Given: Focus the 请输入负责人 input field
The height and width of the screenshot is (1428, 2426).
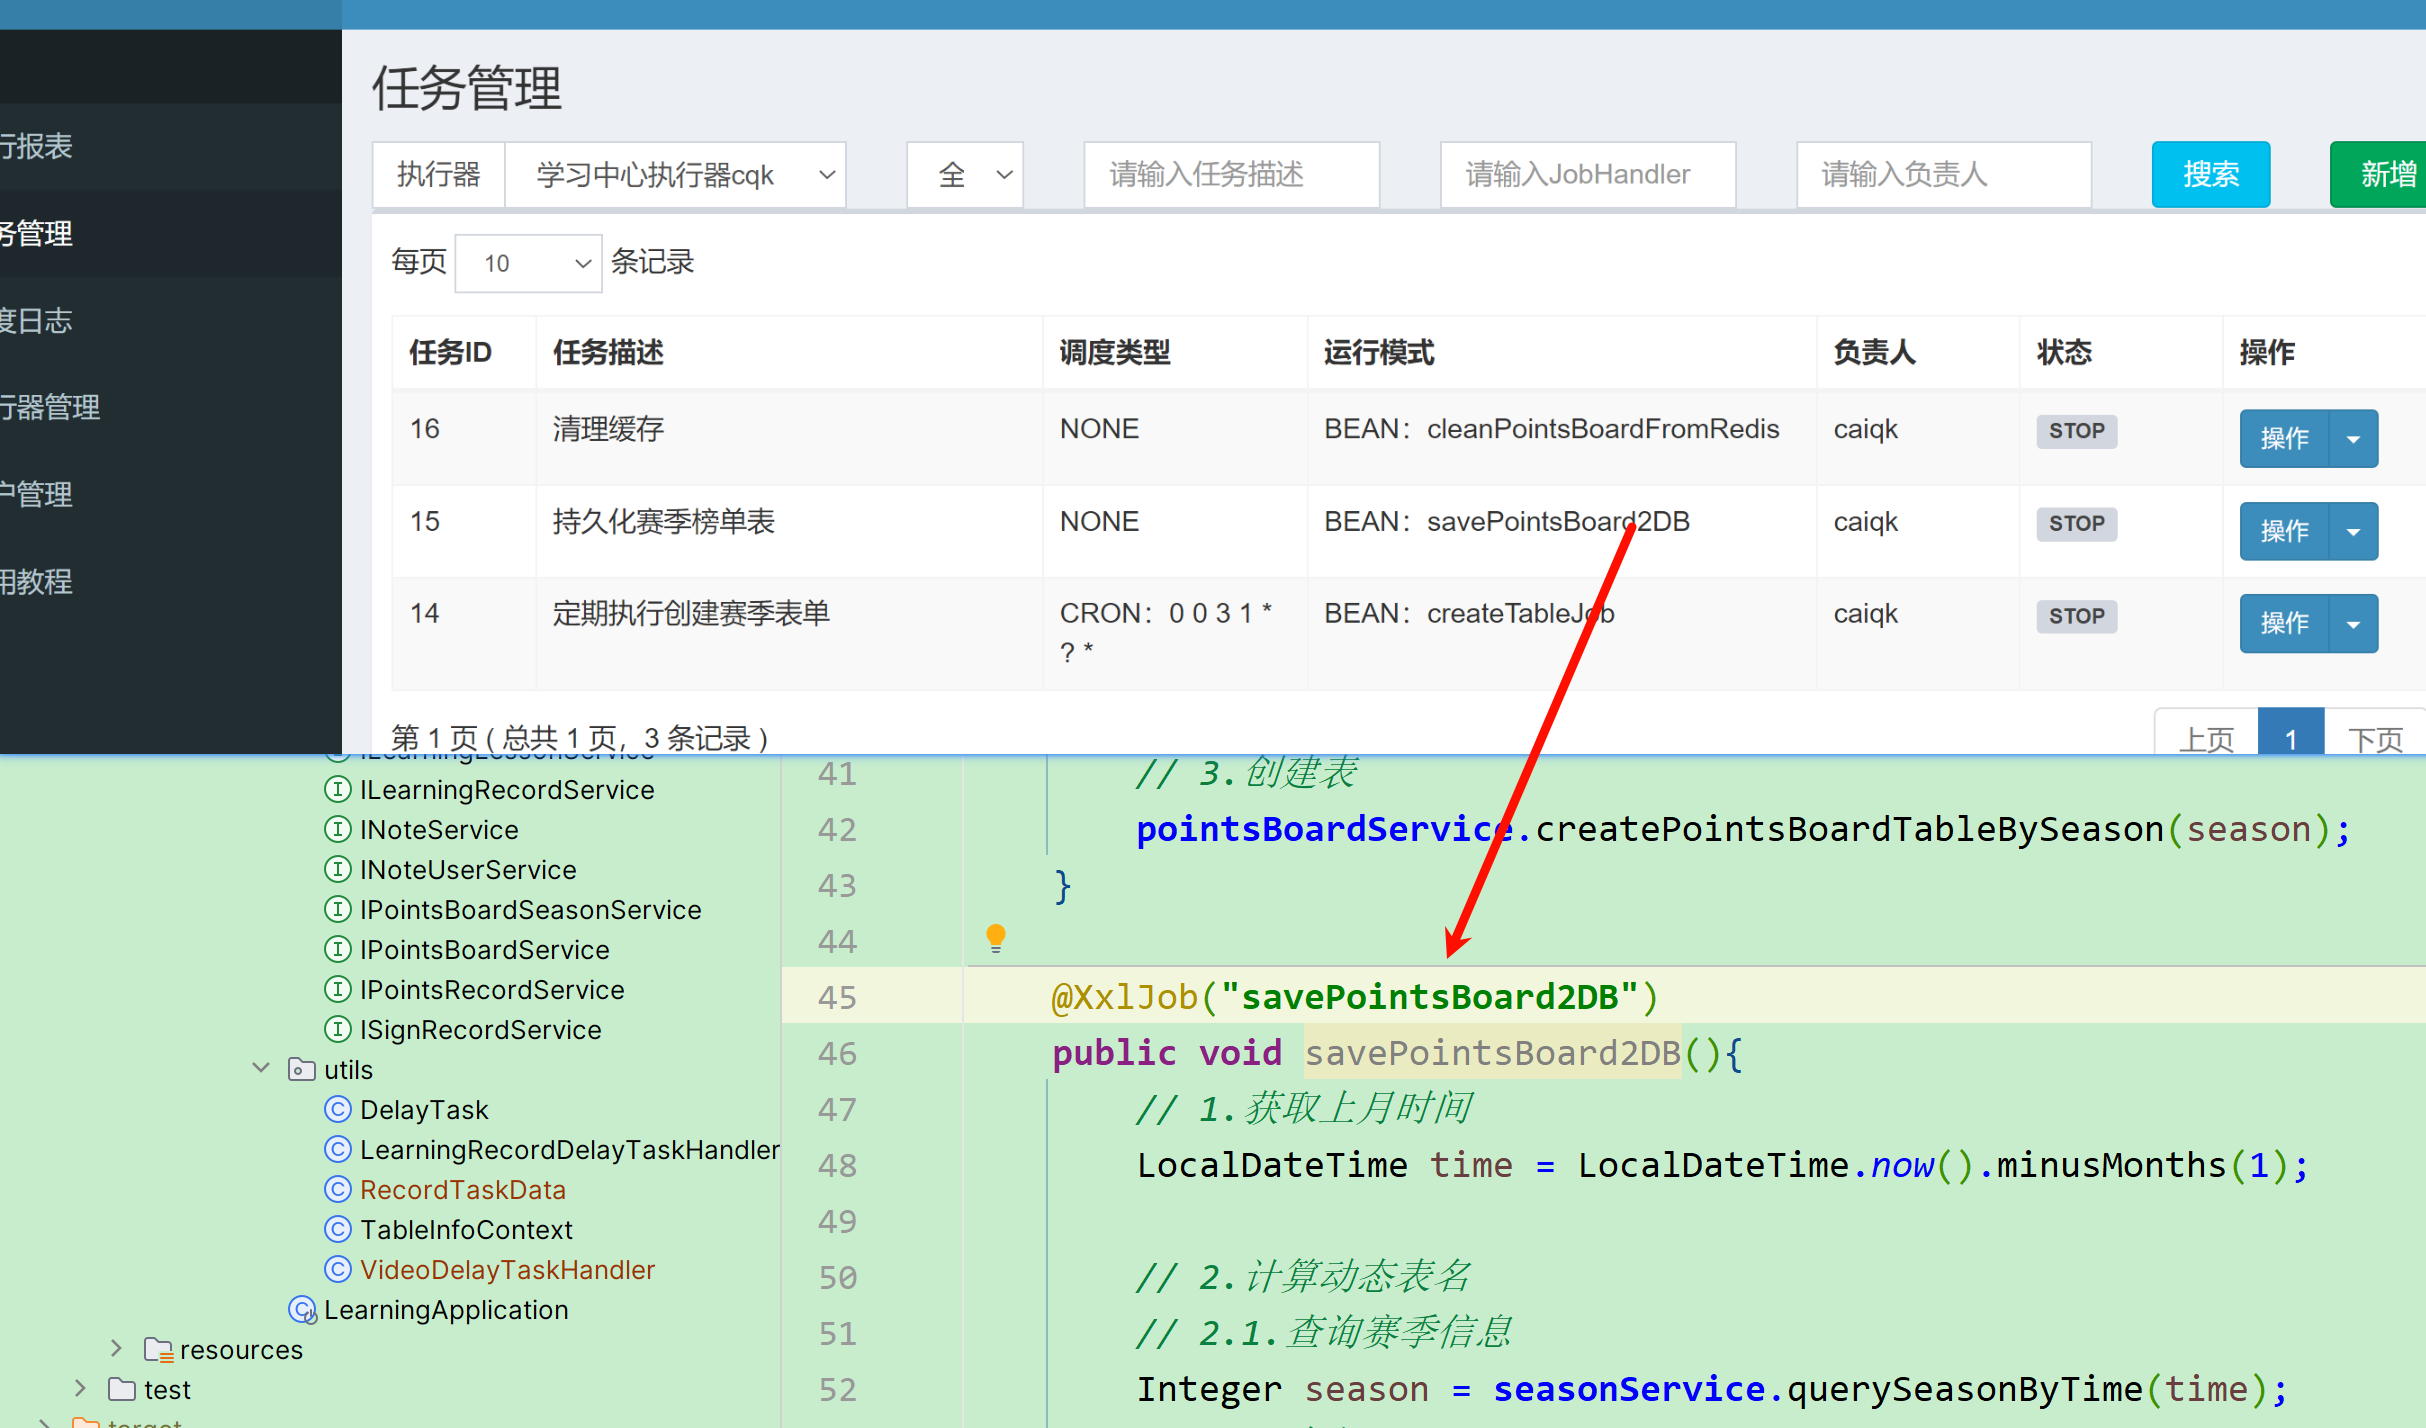Looking at the screenshot, I should (x=1944, y=175).
